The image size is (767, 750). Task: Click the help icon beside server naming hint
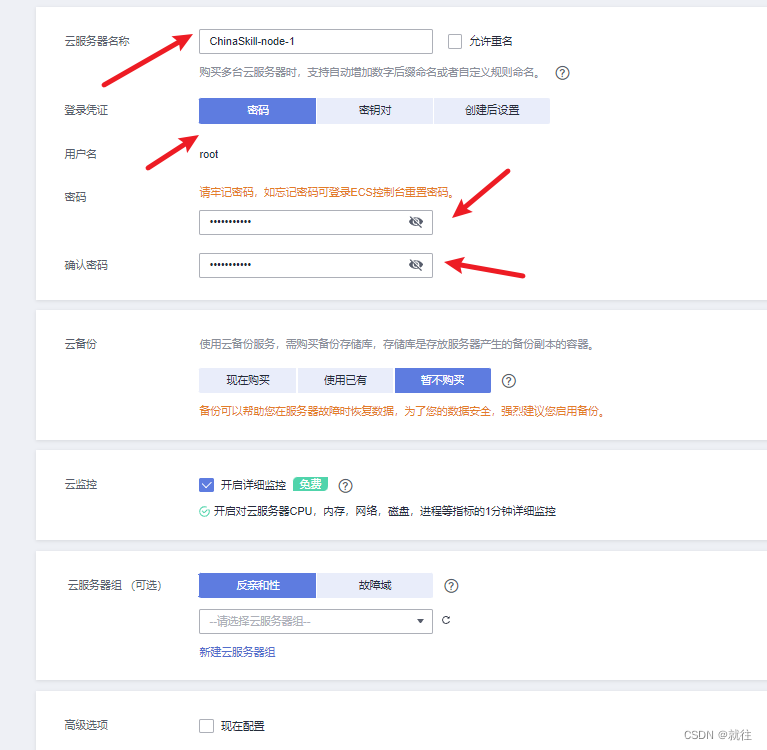(x=562, y=73)
